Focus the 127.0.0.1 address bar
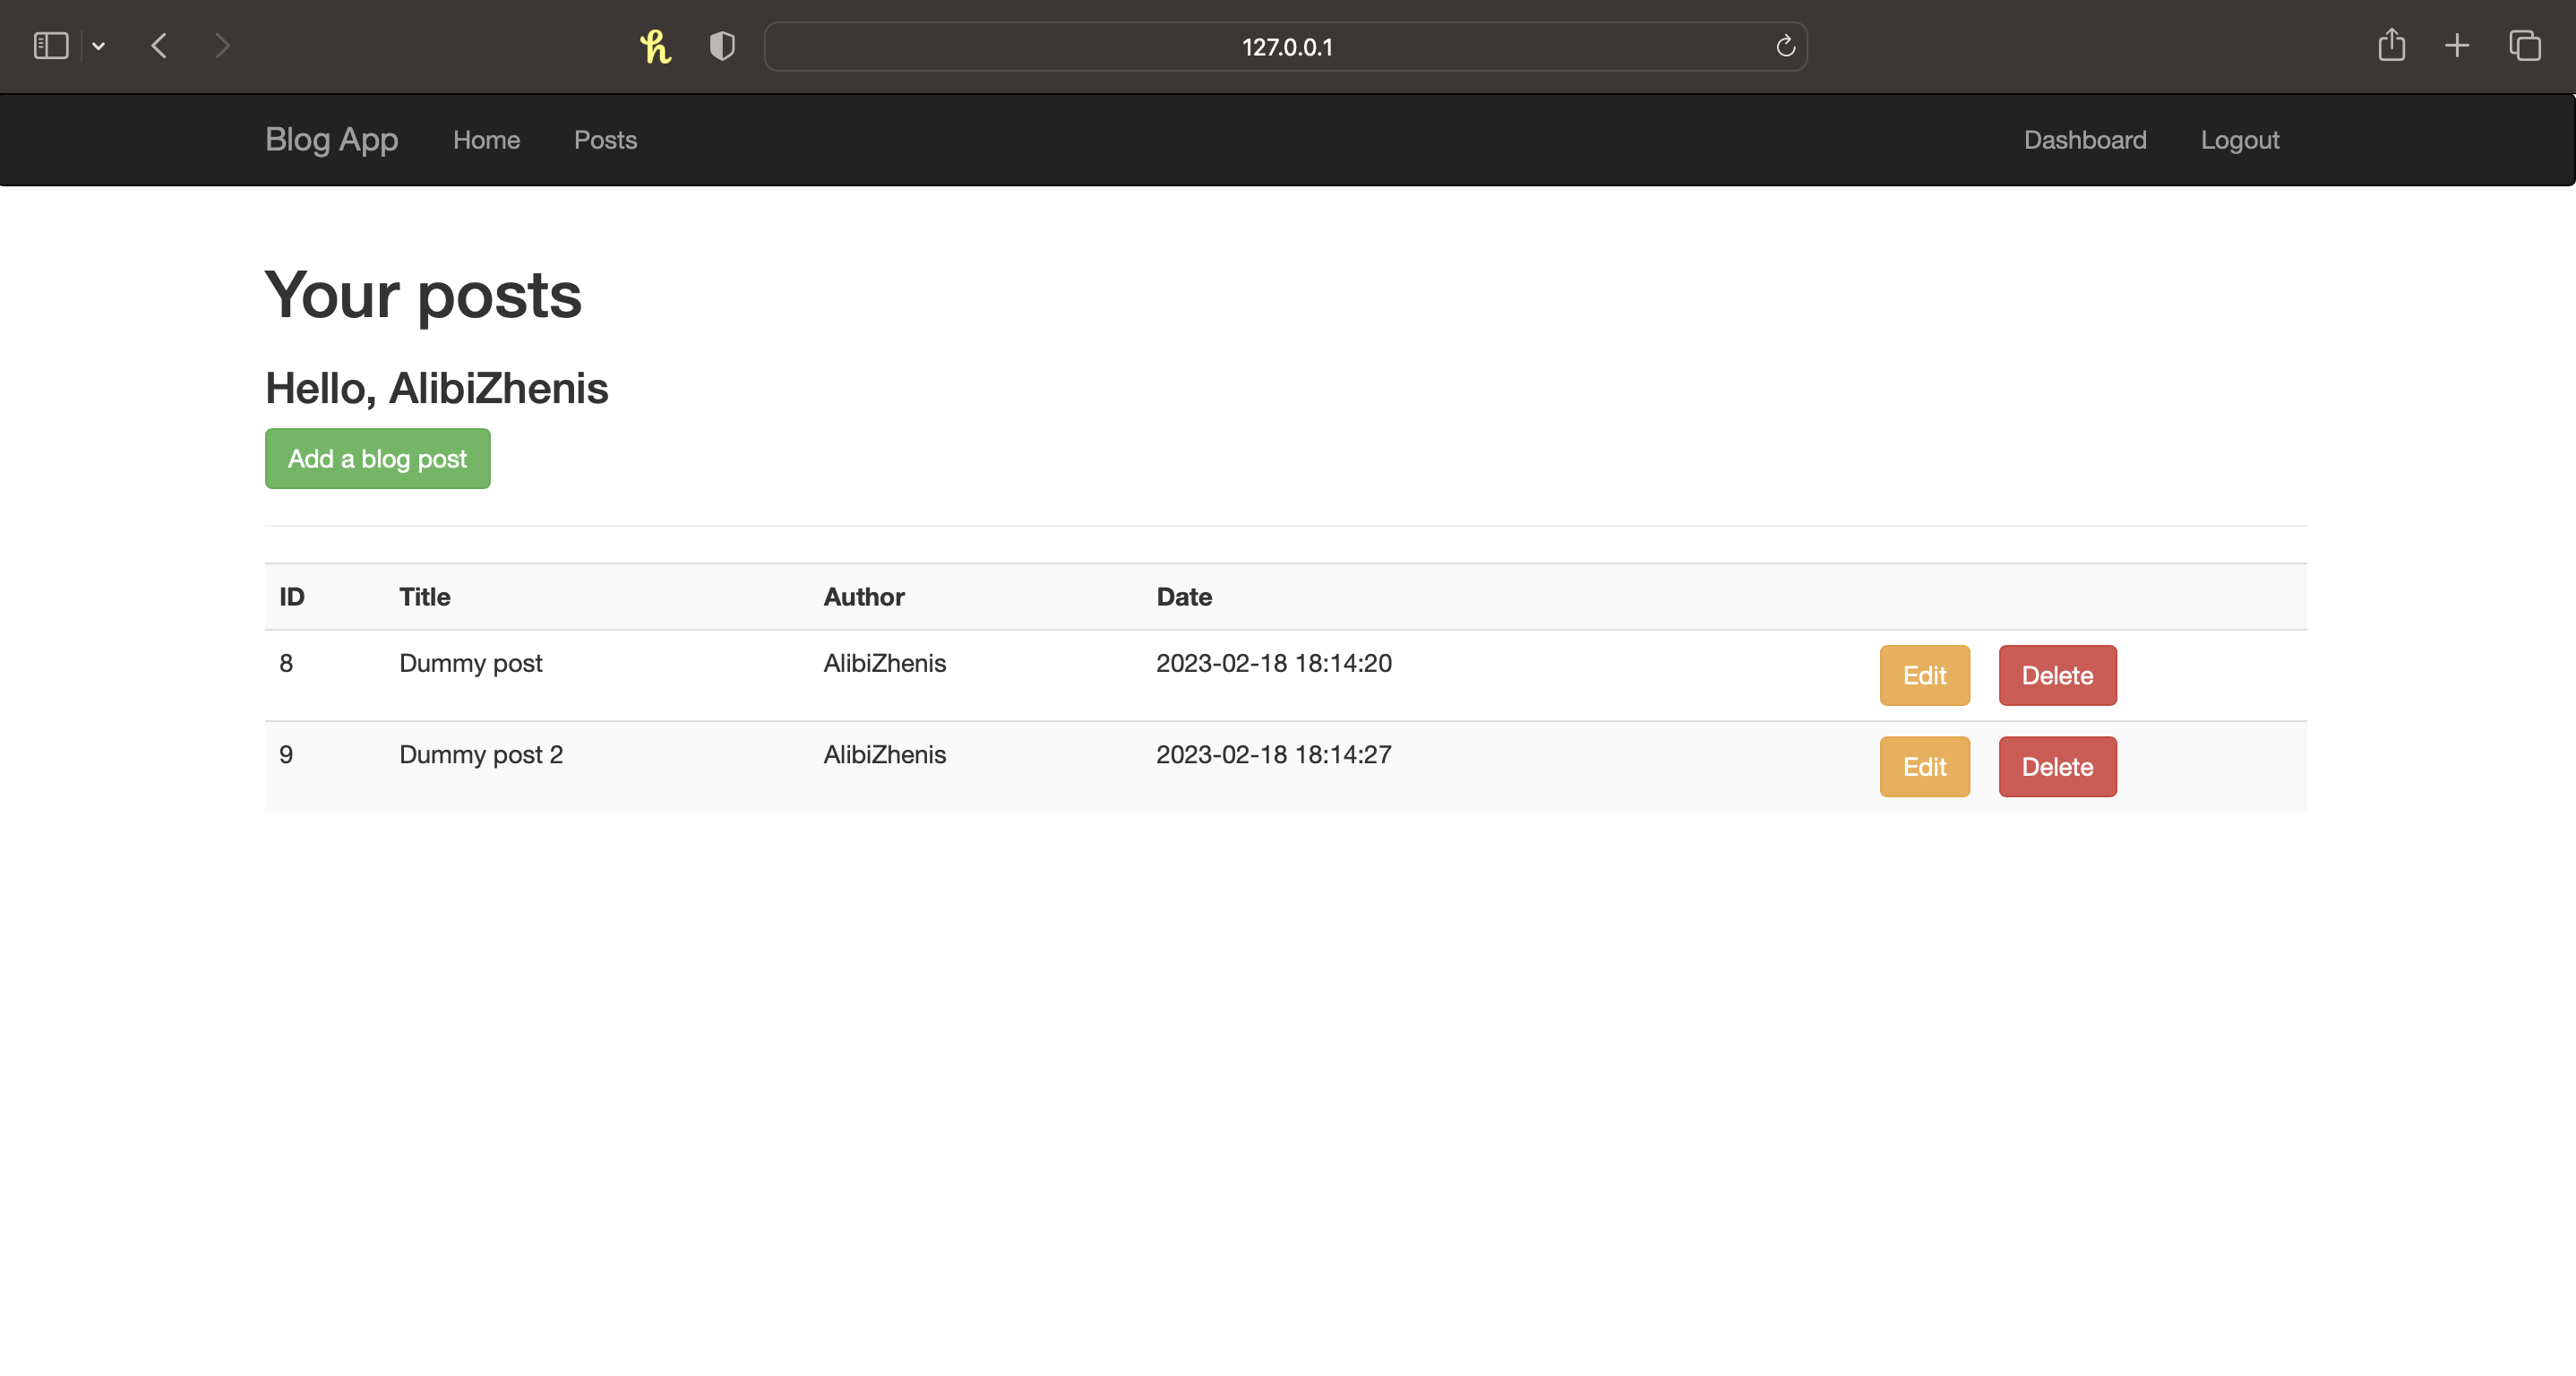The image size is (2576, 1376). click(1286, 47)
